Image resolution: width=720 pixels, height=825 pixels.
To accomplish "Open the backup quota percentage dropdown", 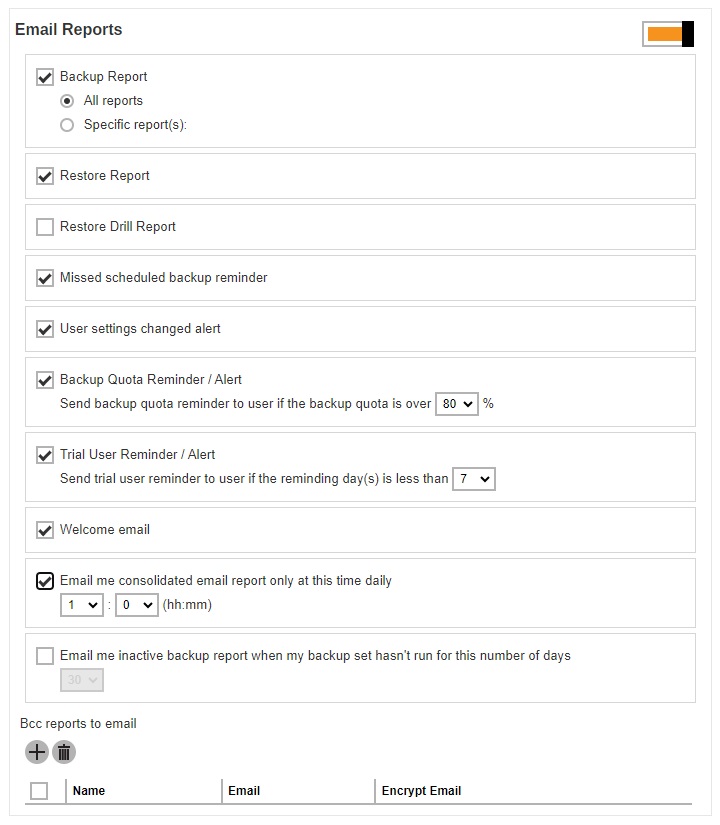I will click(x=456, y=404).
